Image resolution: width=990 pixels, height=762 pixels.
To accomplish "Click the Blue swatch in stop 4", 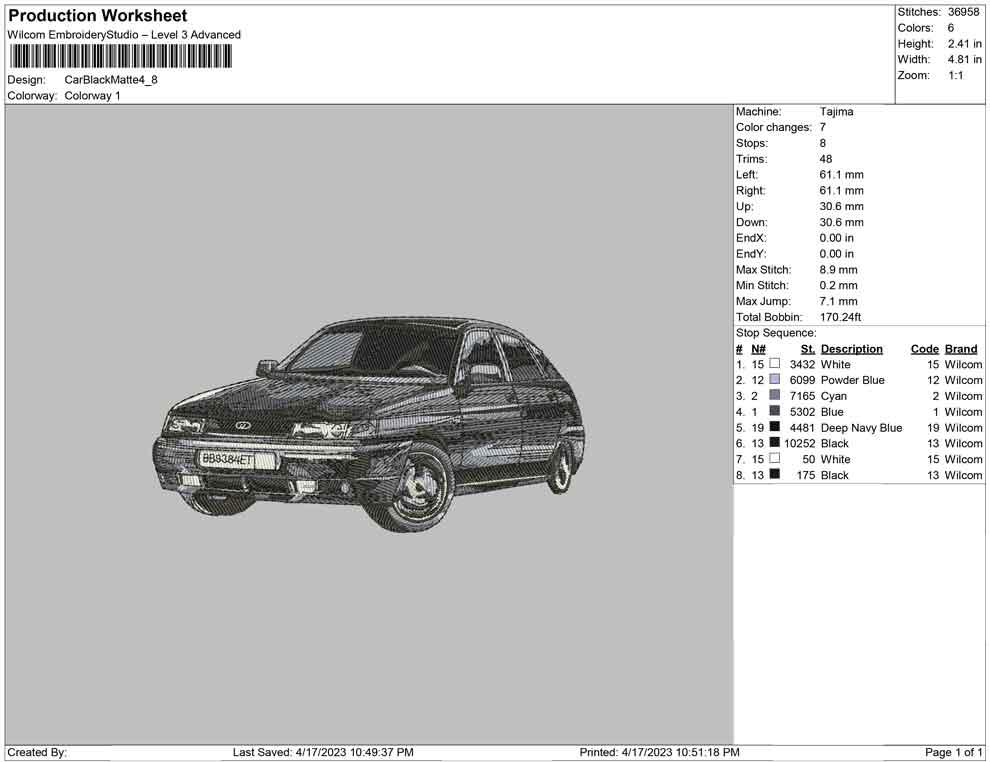I will coord(775,411).
